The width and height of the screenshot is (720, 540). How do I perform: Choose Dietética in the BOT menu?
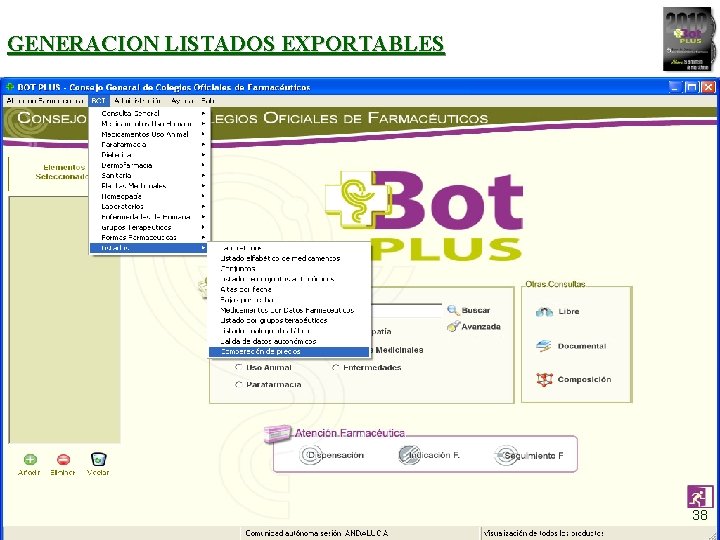tap(150, 155)
